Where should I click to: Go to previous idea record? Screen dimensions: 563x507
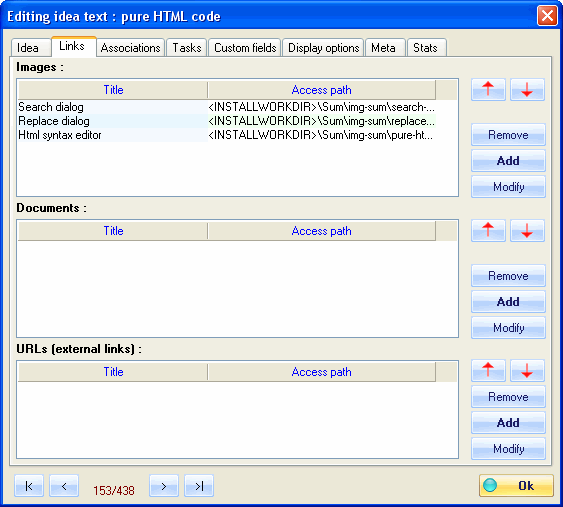point(64,486)
